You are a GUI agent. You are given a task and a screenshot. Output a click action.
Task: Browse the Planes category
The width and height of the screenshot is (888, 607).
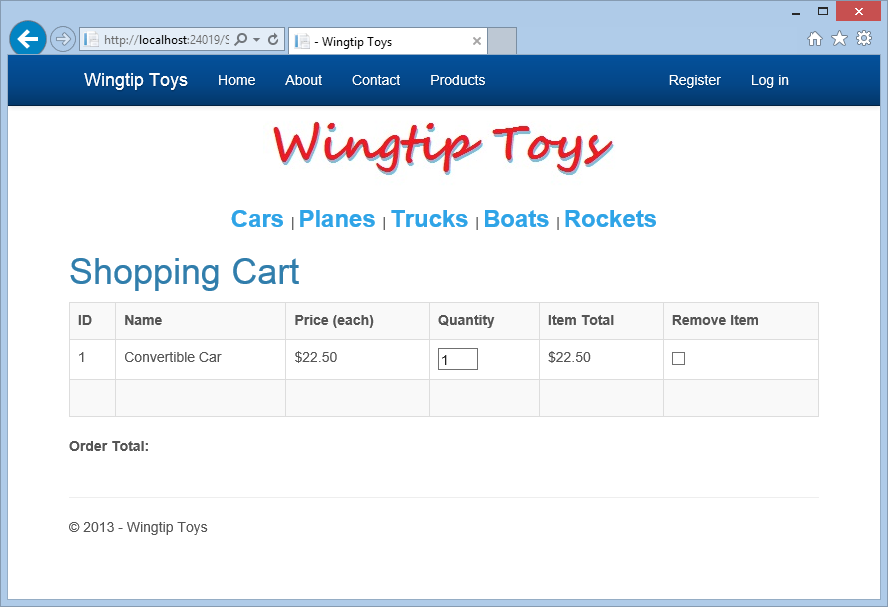click(337, 219)
